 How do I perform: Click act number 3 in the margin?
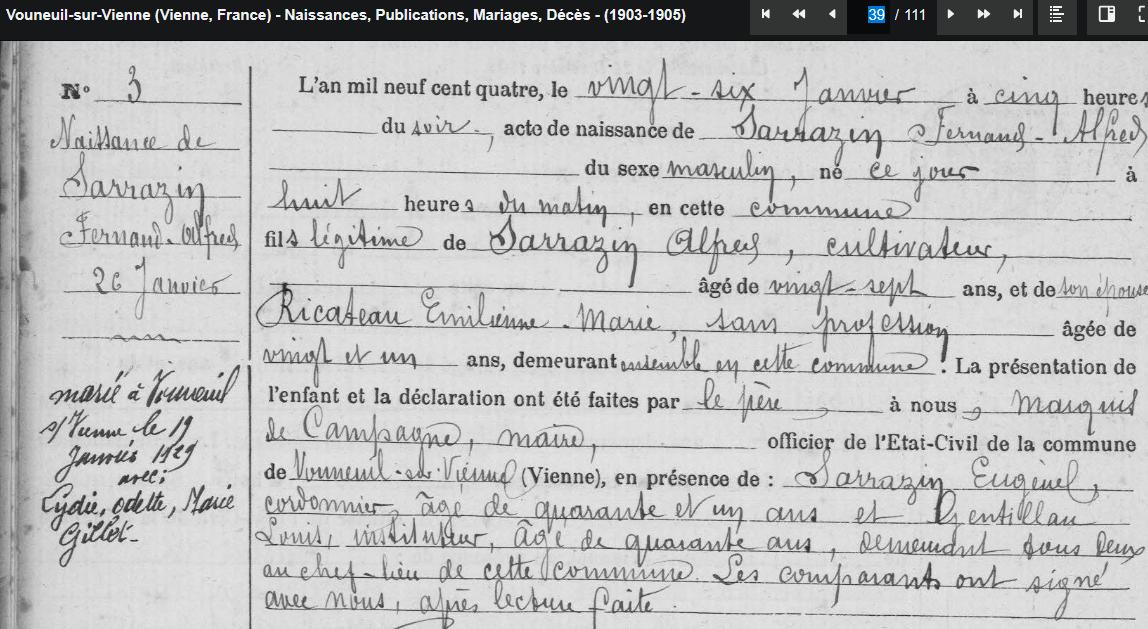click(133, 90)
